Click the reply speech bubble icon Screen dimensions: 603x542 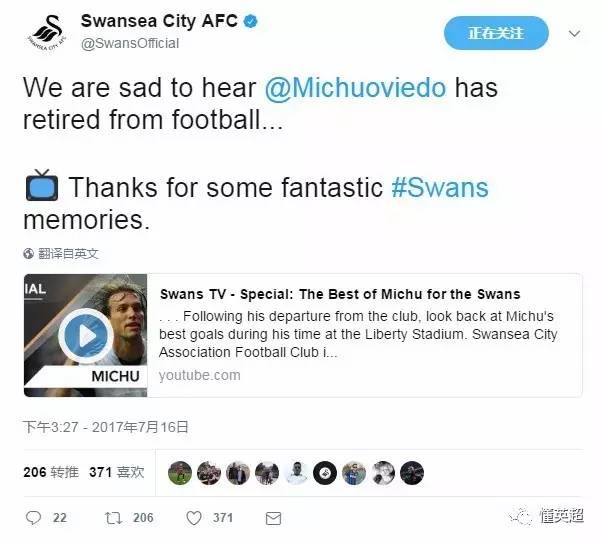click(33, 518)
